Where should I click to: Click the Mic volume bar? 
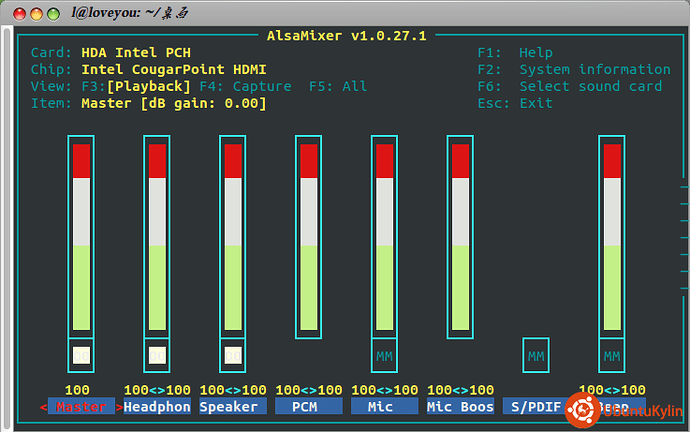point(384,237)
